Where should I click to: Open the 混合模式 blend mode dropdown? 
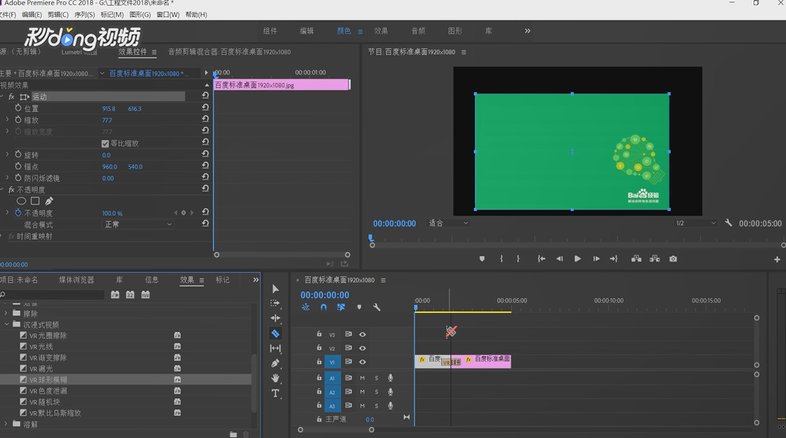[x=137, y=225]
